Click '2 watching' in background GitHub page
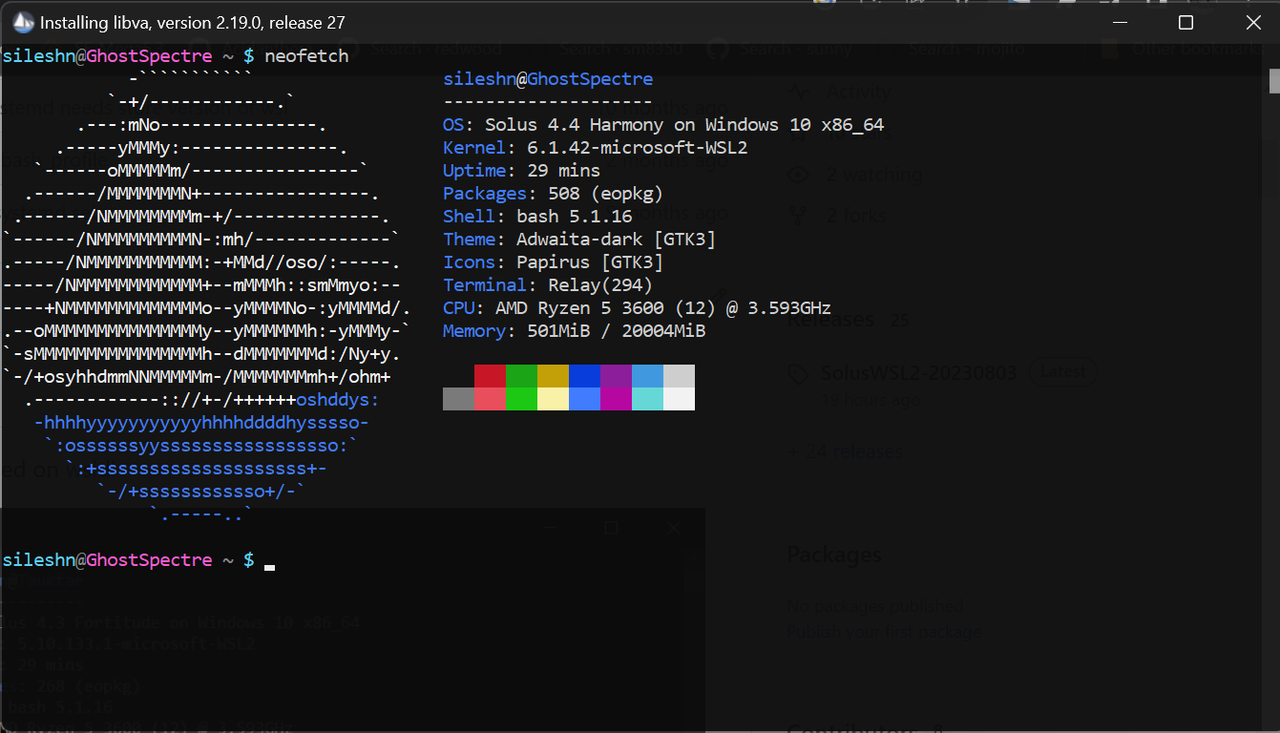Viewport: 1280px width, 733px height. [874, 174]
